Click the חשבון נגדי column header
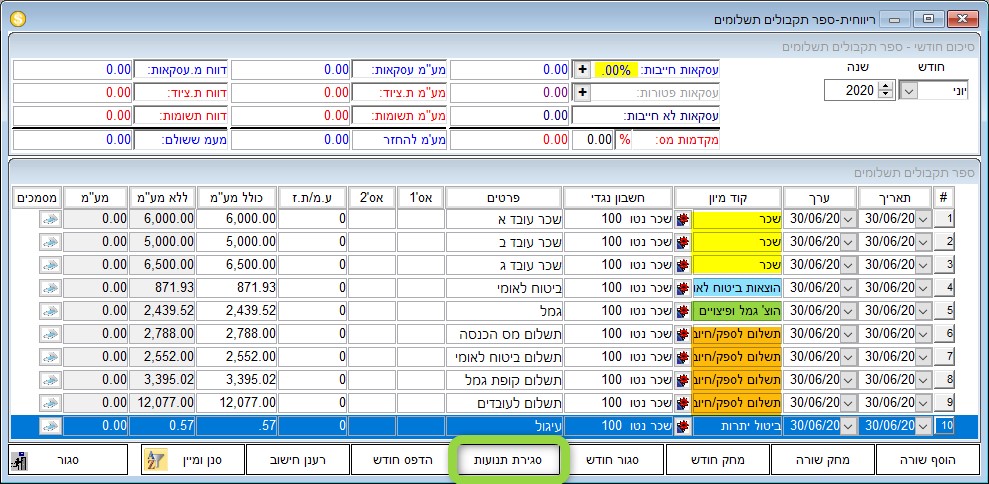The height and width of the screenshot is (484, 989). pyautogui.click(x=618, y=198)
